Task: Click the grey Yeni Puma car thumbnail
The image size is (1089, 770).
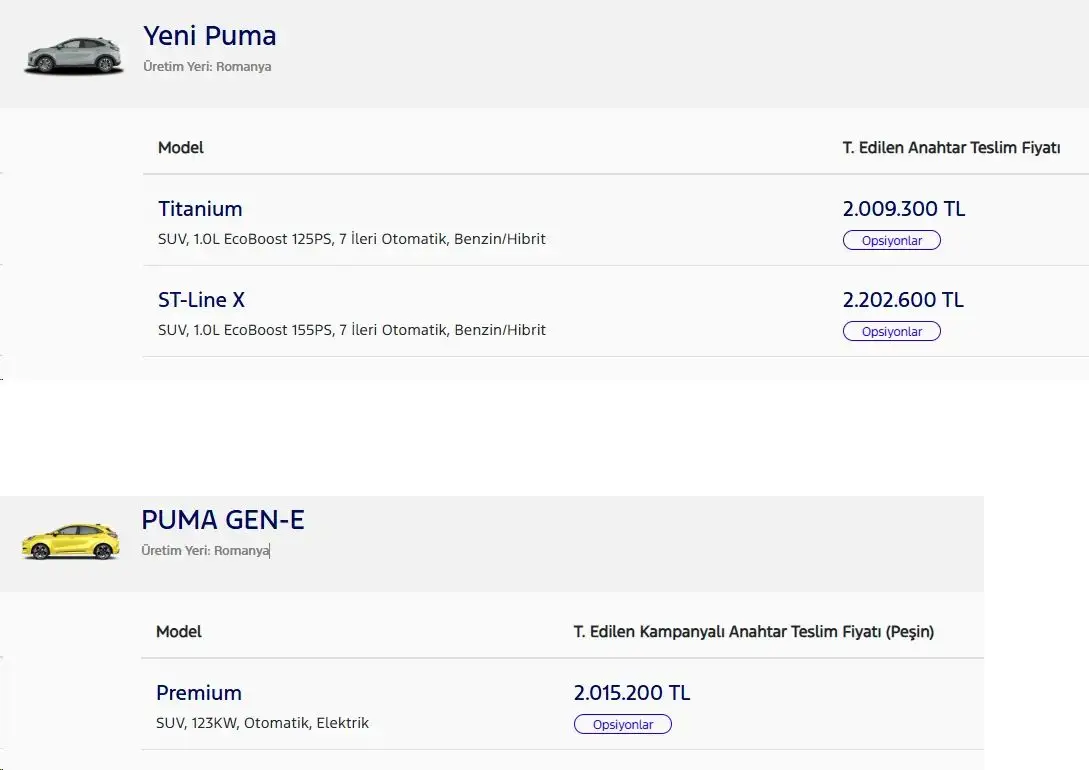Action: [x=74, y=55]
